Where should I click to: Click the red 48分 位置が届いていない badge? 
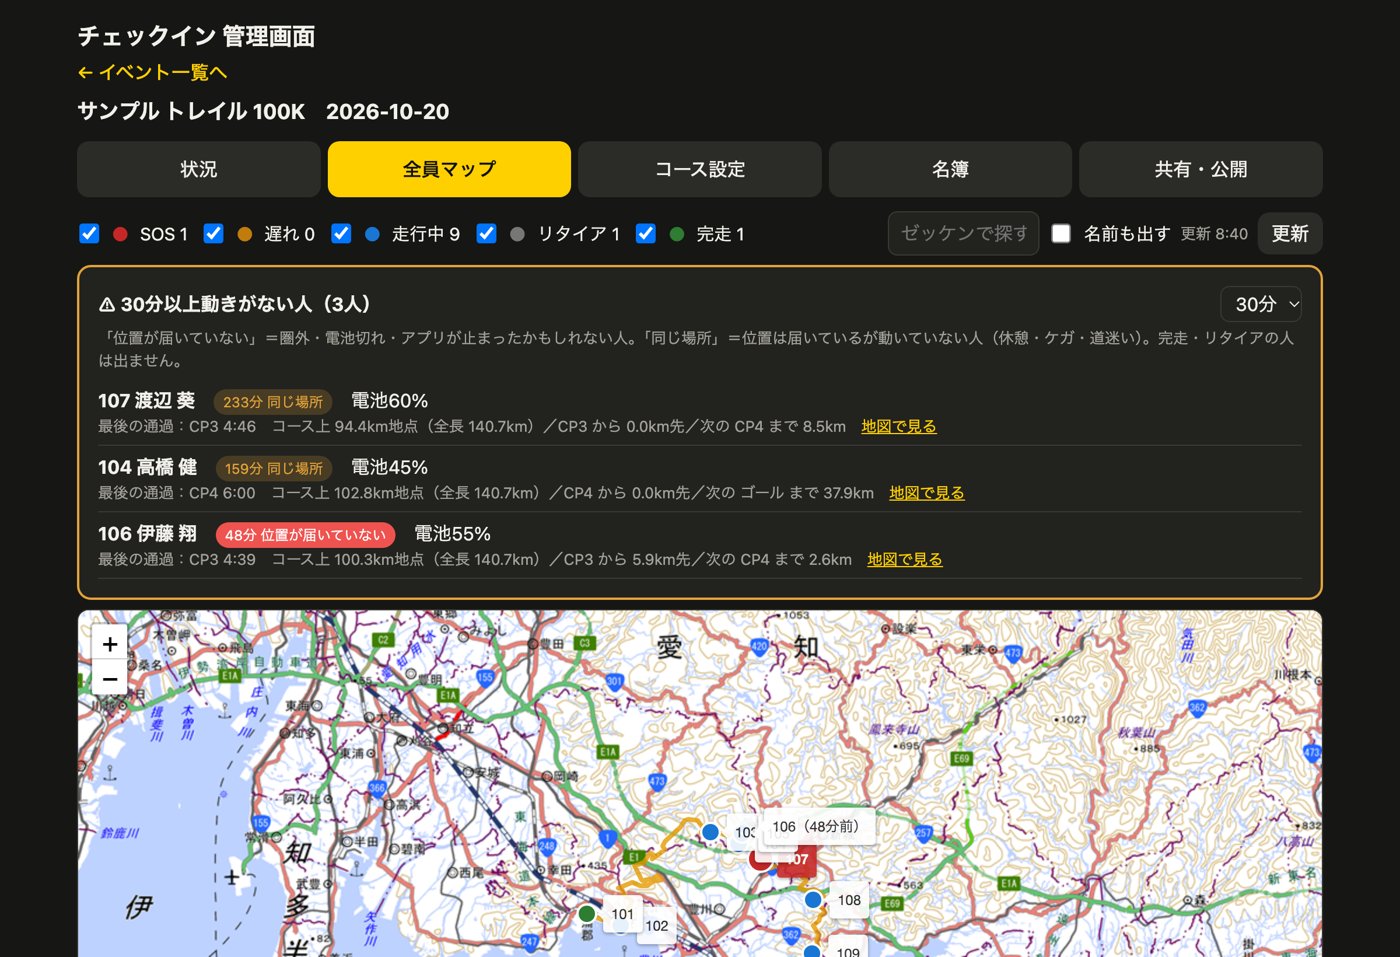point(305,535)
